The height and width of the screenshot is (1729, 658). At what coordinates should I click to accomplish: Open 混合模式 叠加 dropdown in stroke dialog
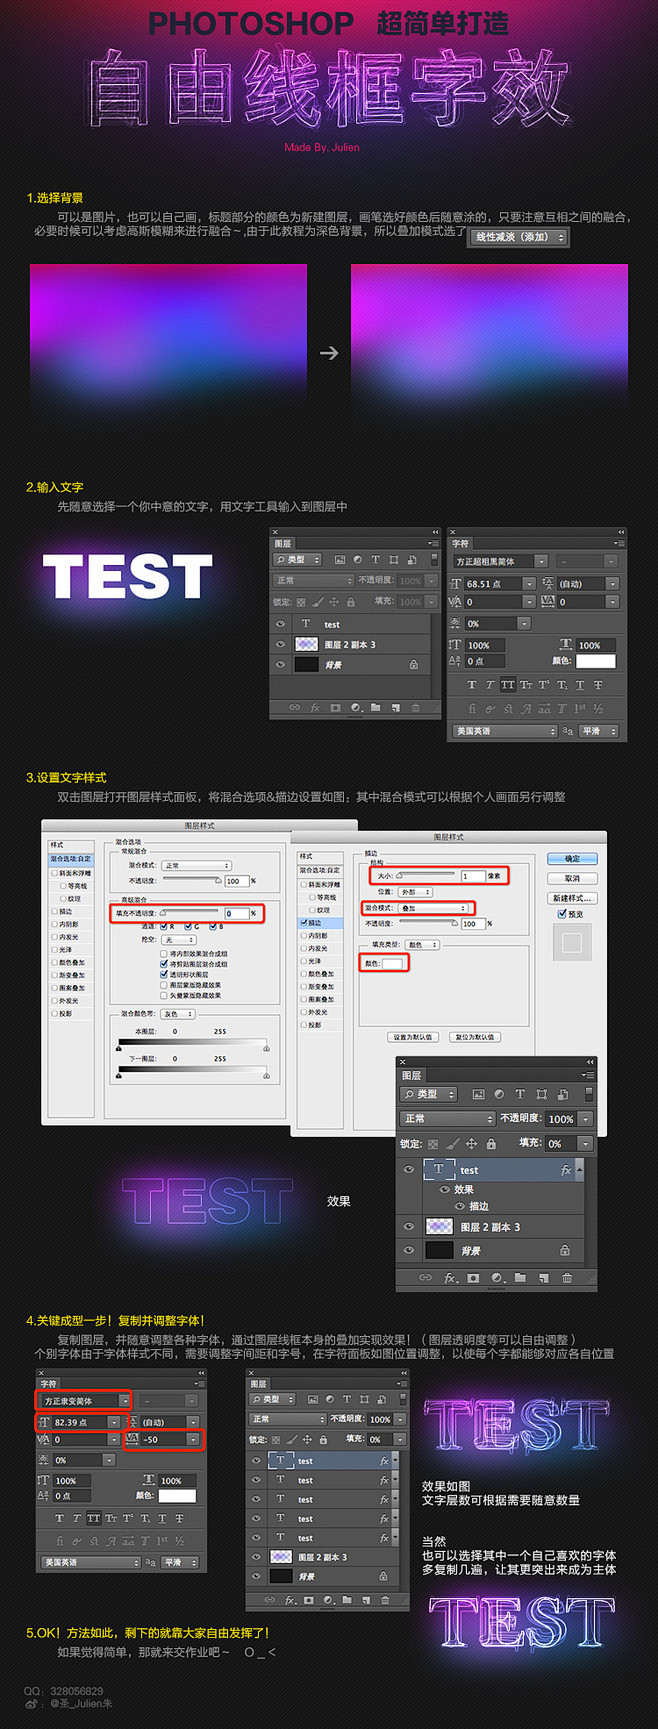click(x=432, y=908)
